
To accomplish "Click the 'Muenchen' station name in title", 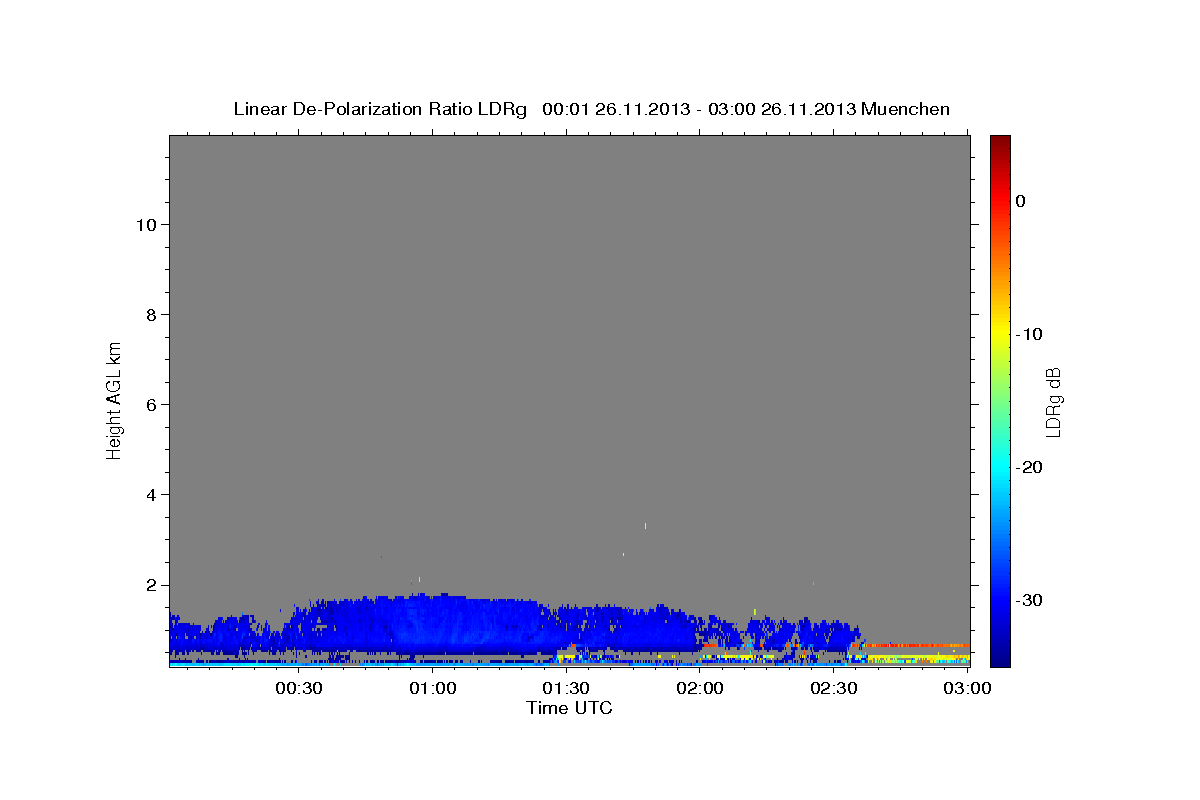I will (906, 109).
